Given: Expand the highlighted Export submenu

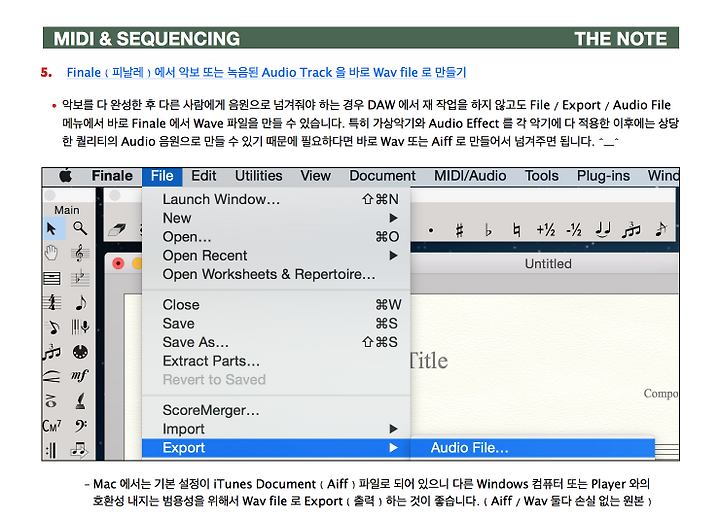Looking at the screenshot, I should [276, 448].
